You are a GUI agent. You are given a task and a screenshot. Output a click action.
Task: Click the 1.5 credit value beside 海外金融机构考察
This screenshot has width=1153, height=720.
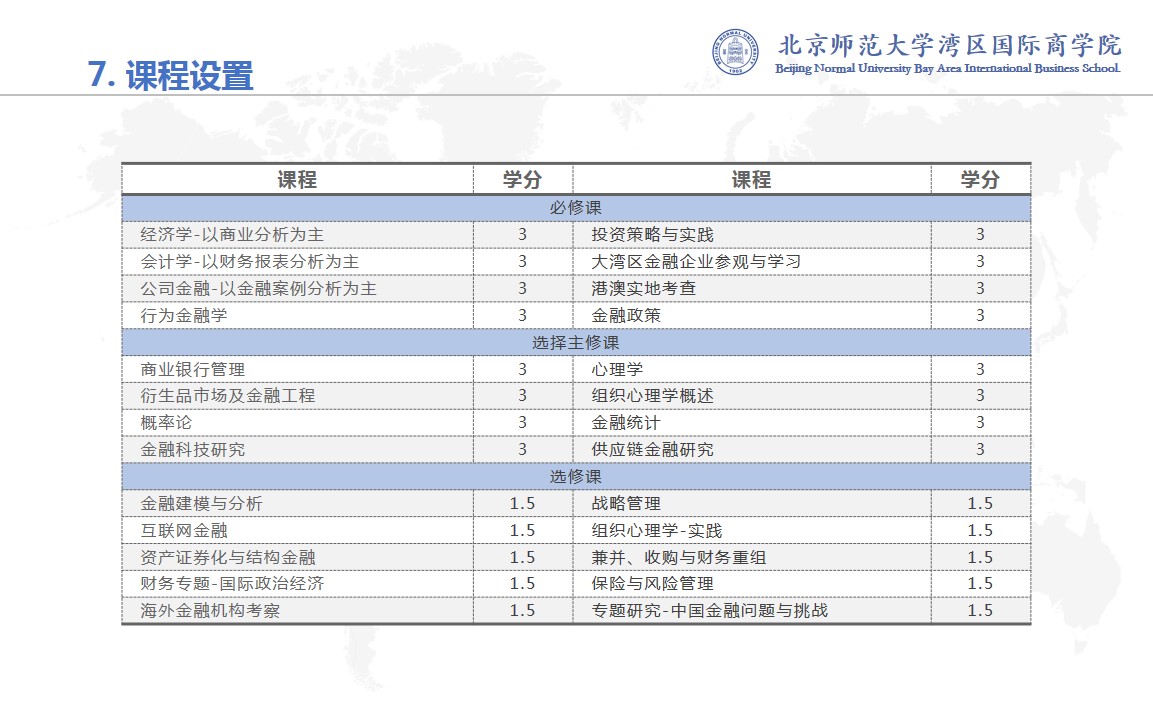click(x=522, y=610)
